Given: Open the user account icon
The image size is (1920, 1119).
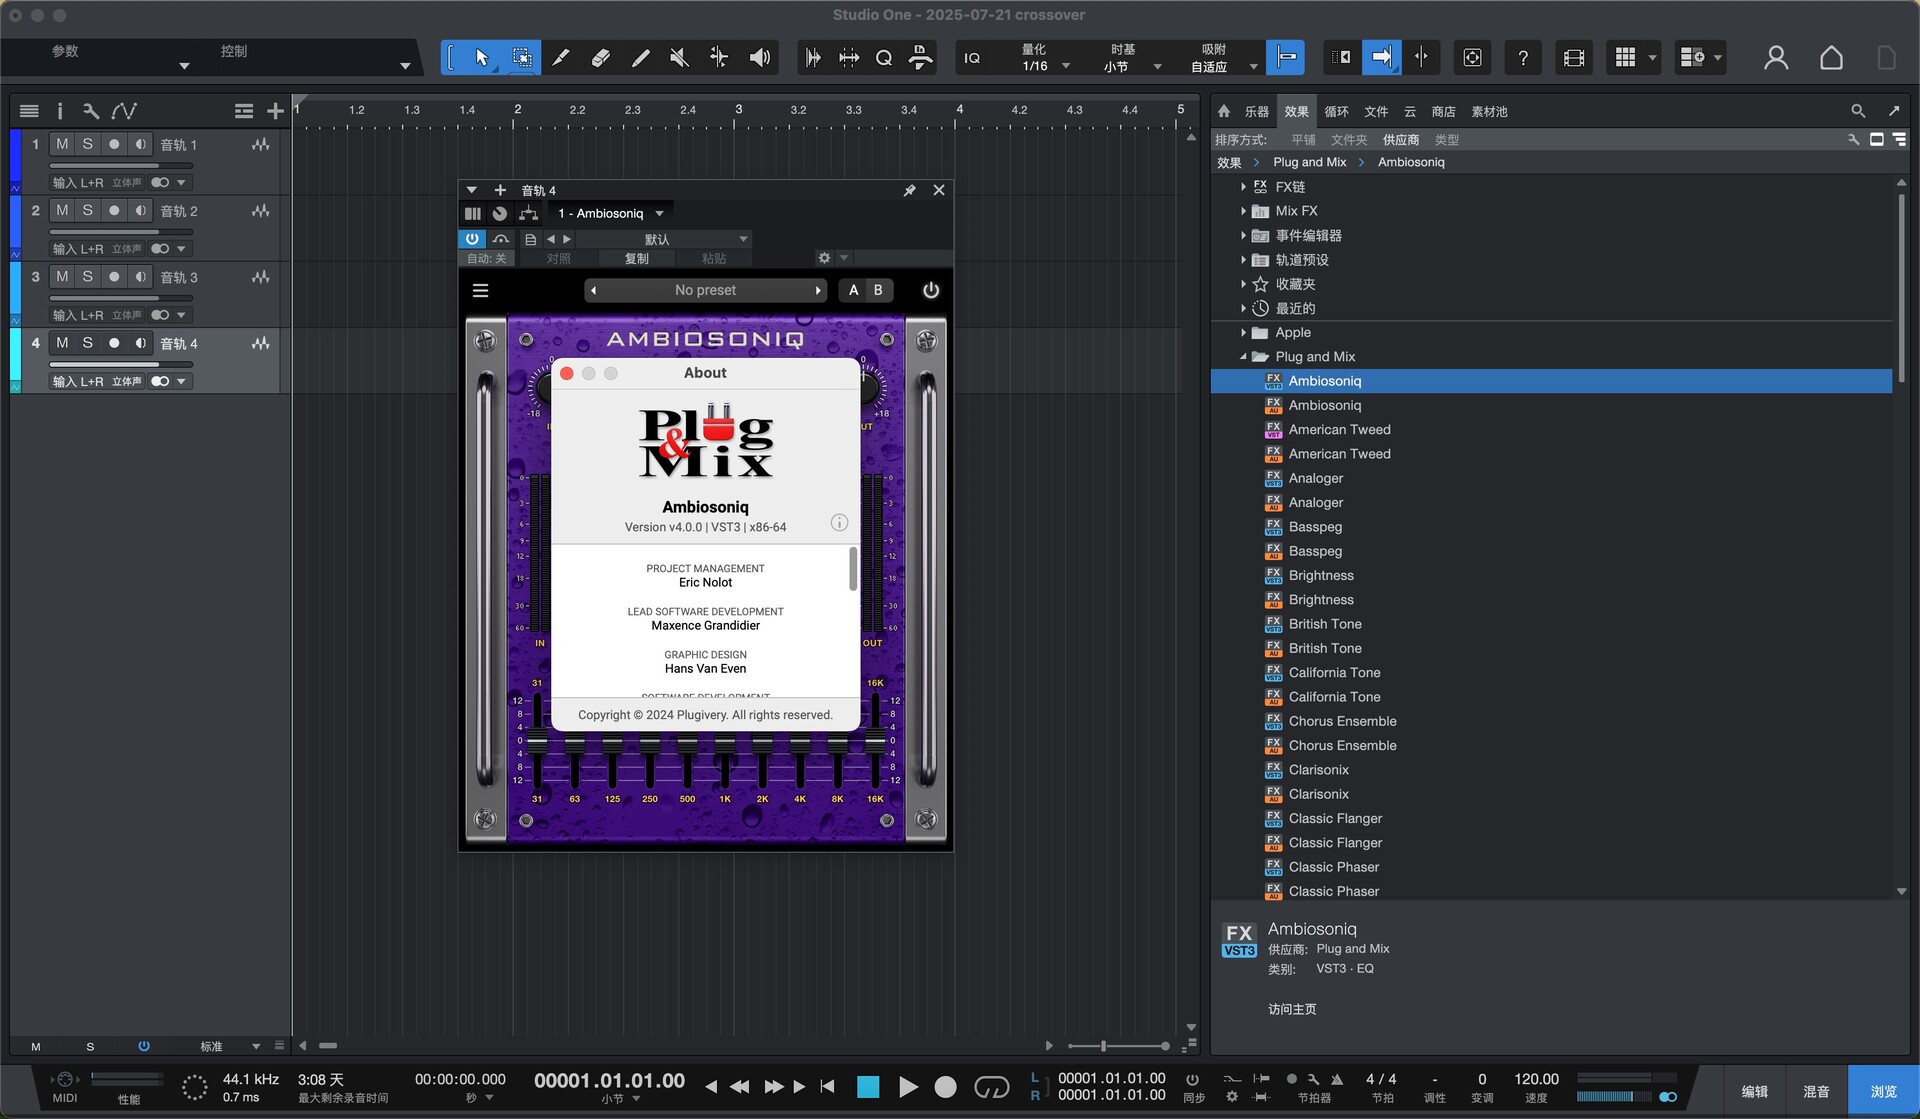Looking at the screenshot, I should [x=1776, y=58].
